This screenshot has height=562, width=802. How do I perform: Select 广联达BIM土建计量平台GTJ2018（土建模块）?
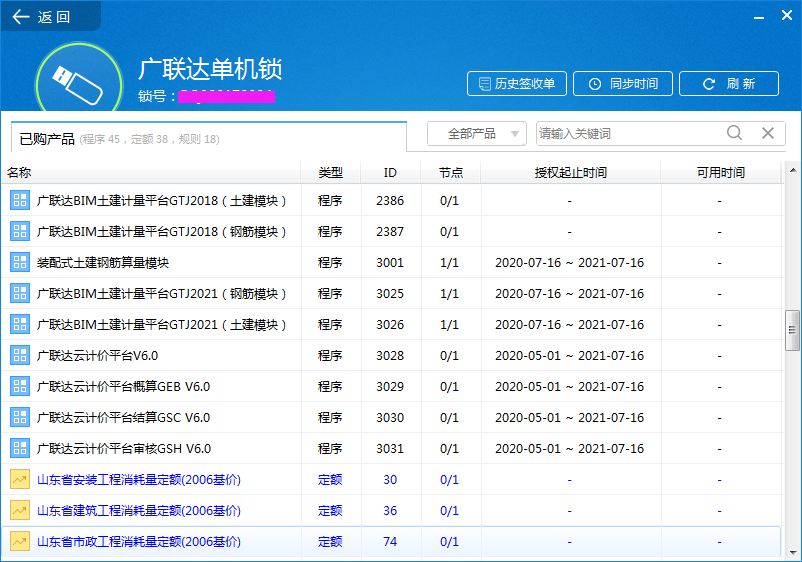coord(162,201)
